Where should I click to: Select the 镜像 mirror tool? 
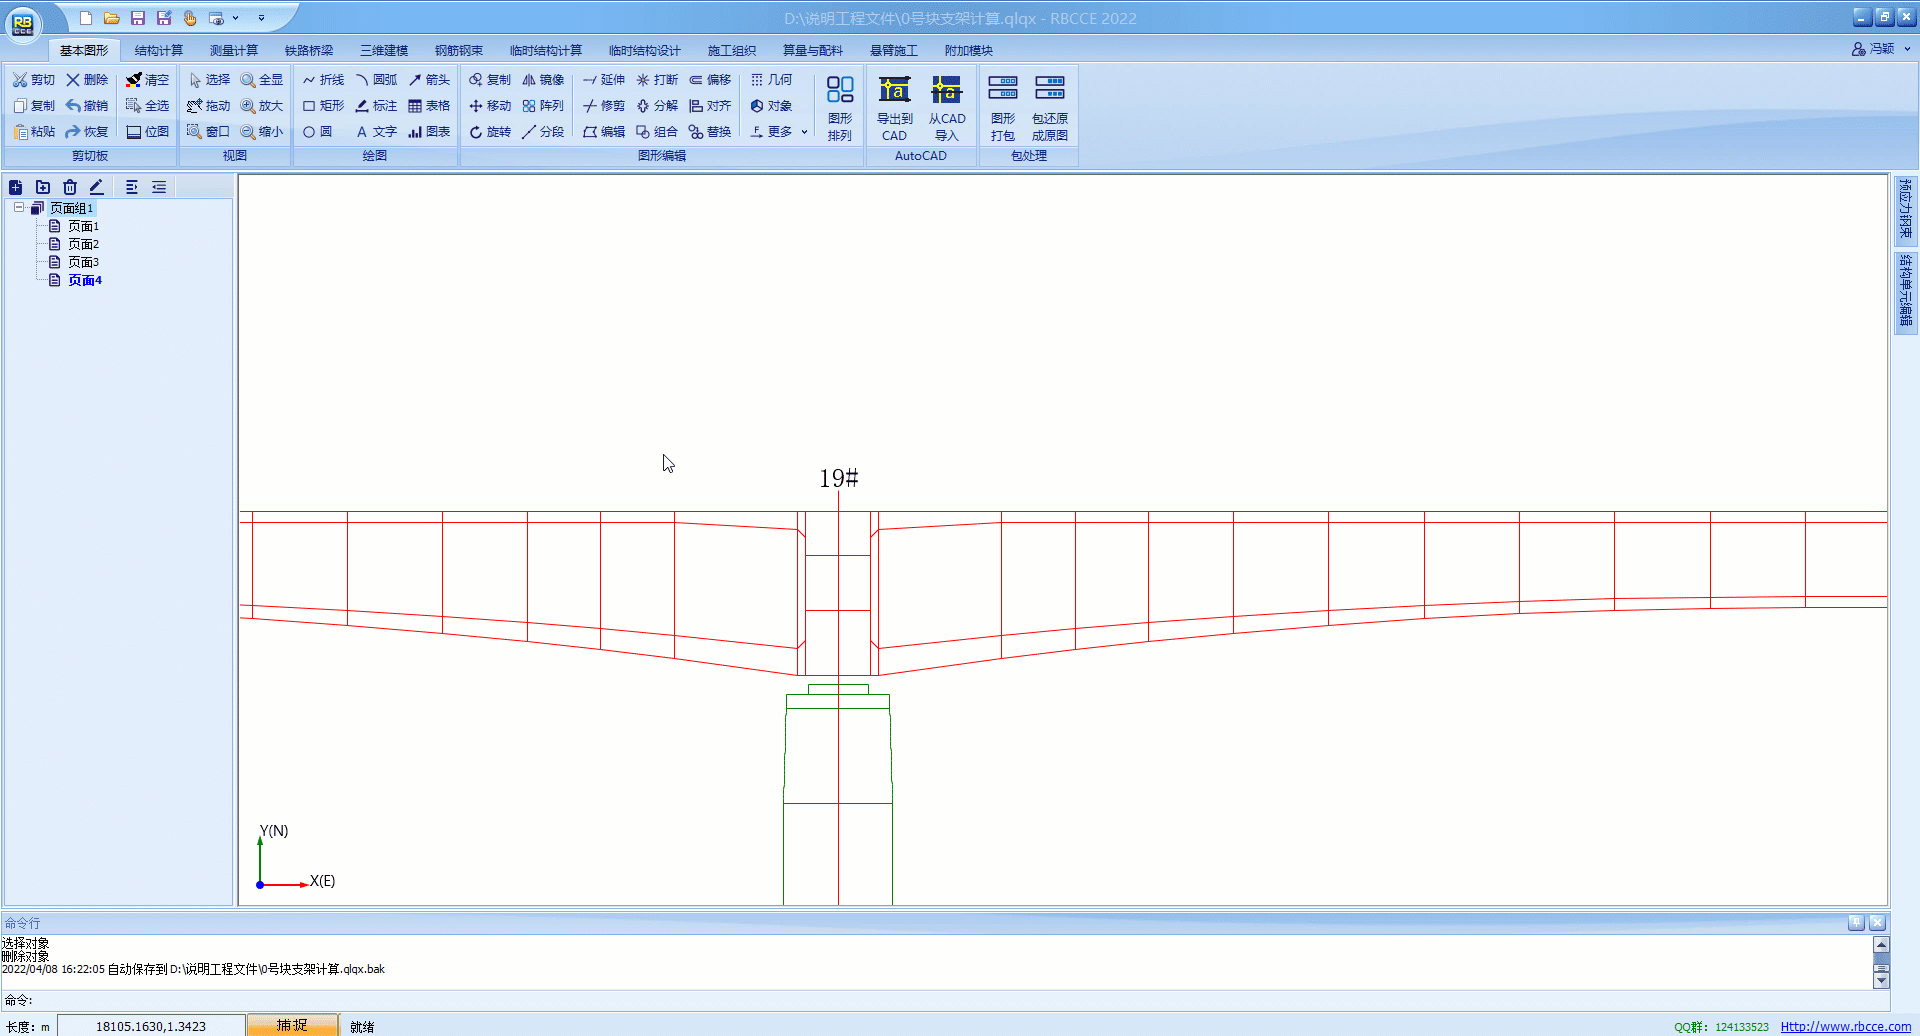(x=543, y=80)
